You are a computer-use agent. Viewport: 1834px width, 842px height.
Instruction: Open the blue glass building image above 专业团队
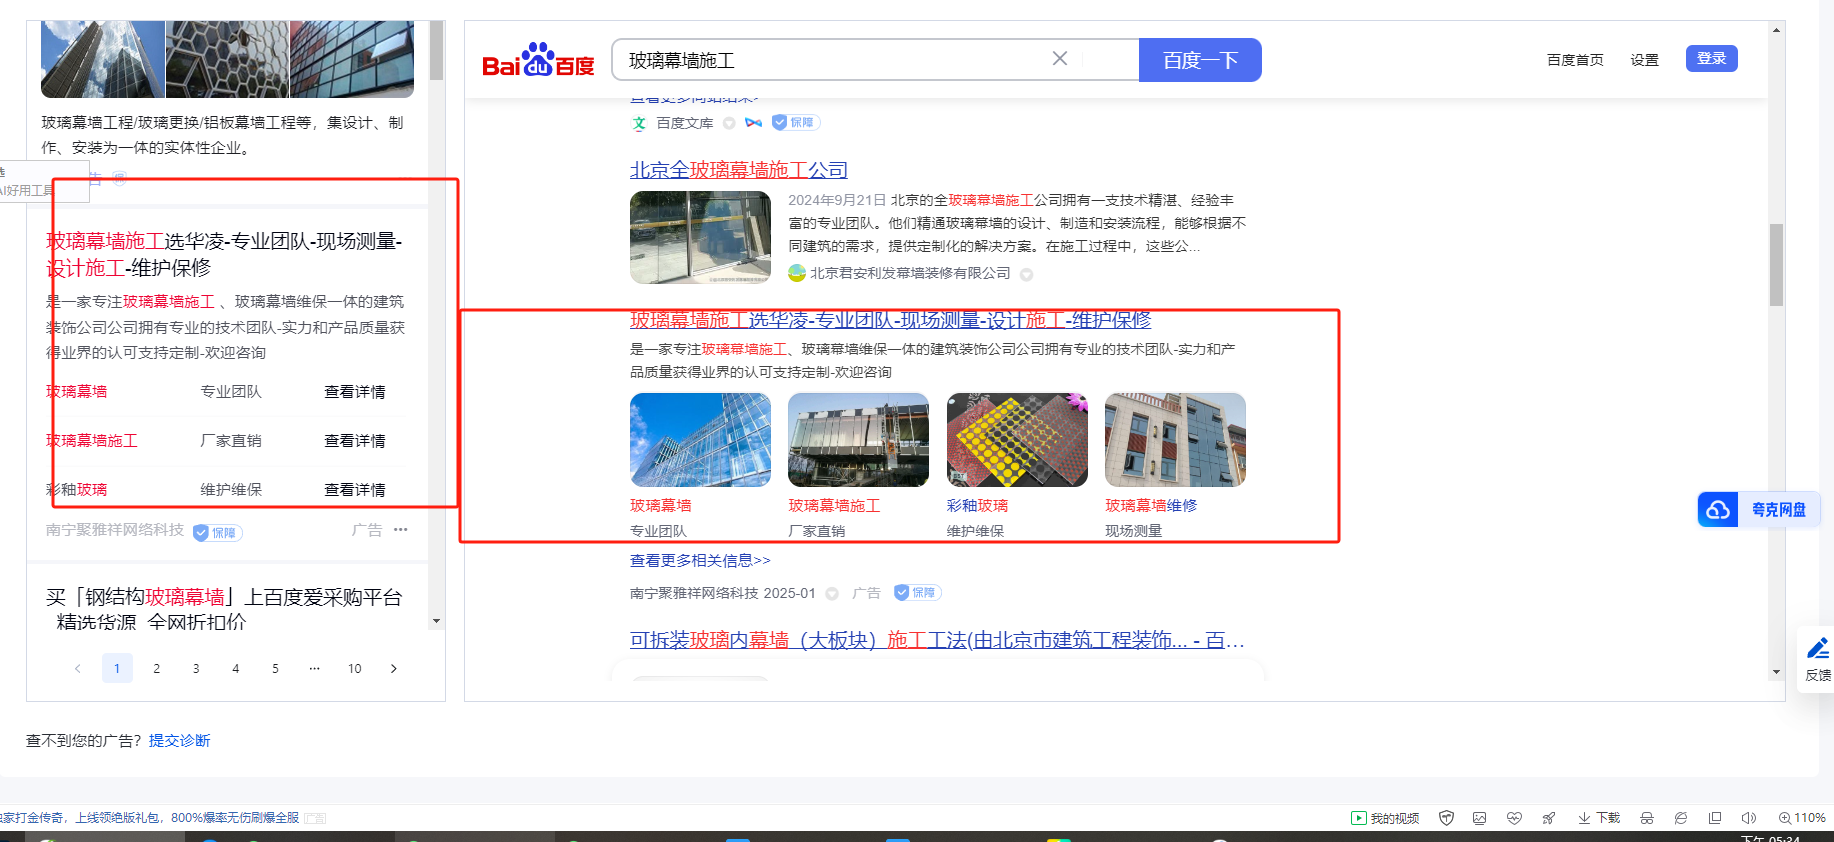(700, 440)
